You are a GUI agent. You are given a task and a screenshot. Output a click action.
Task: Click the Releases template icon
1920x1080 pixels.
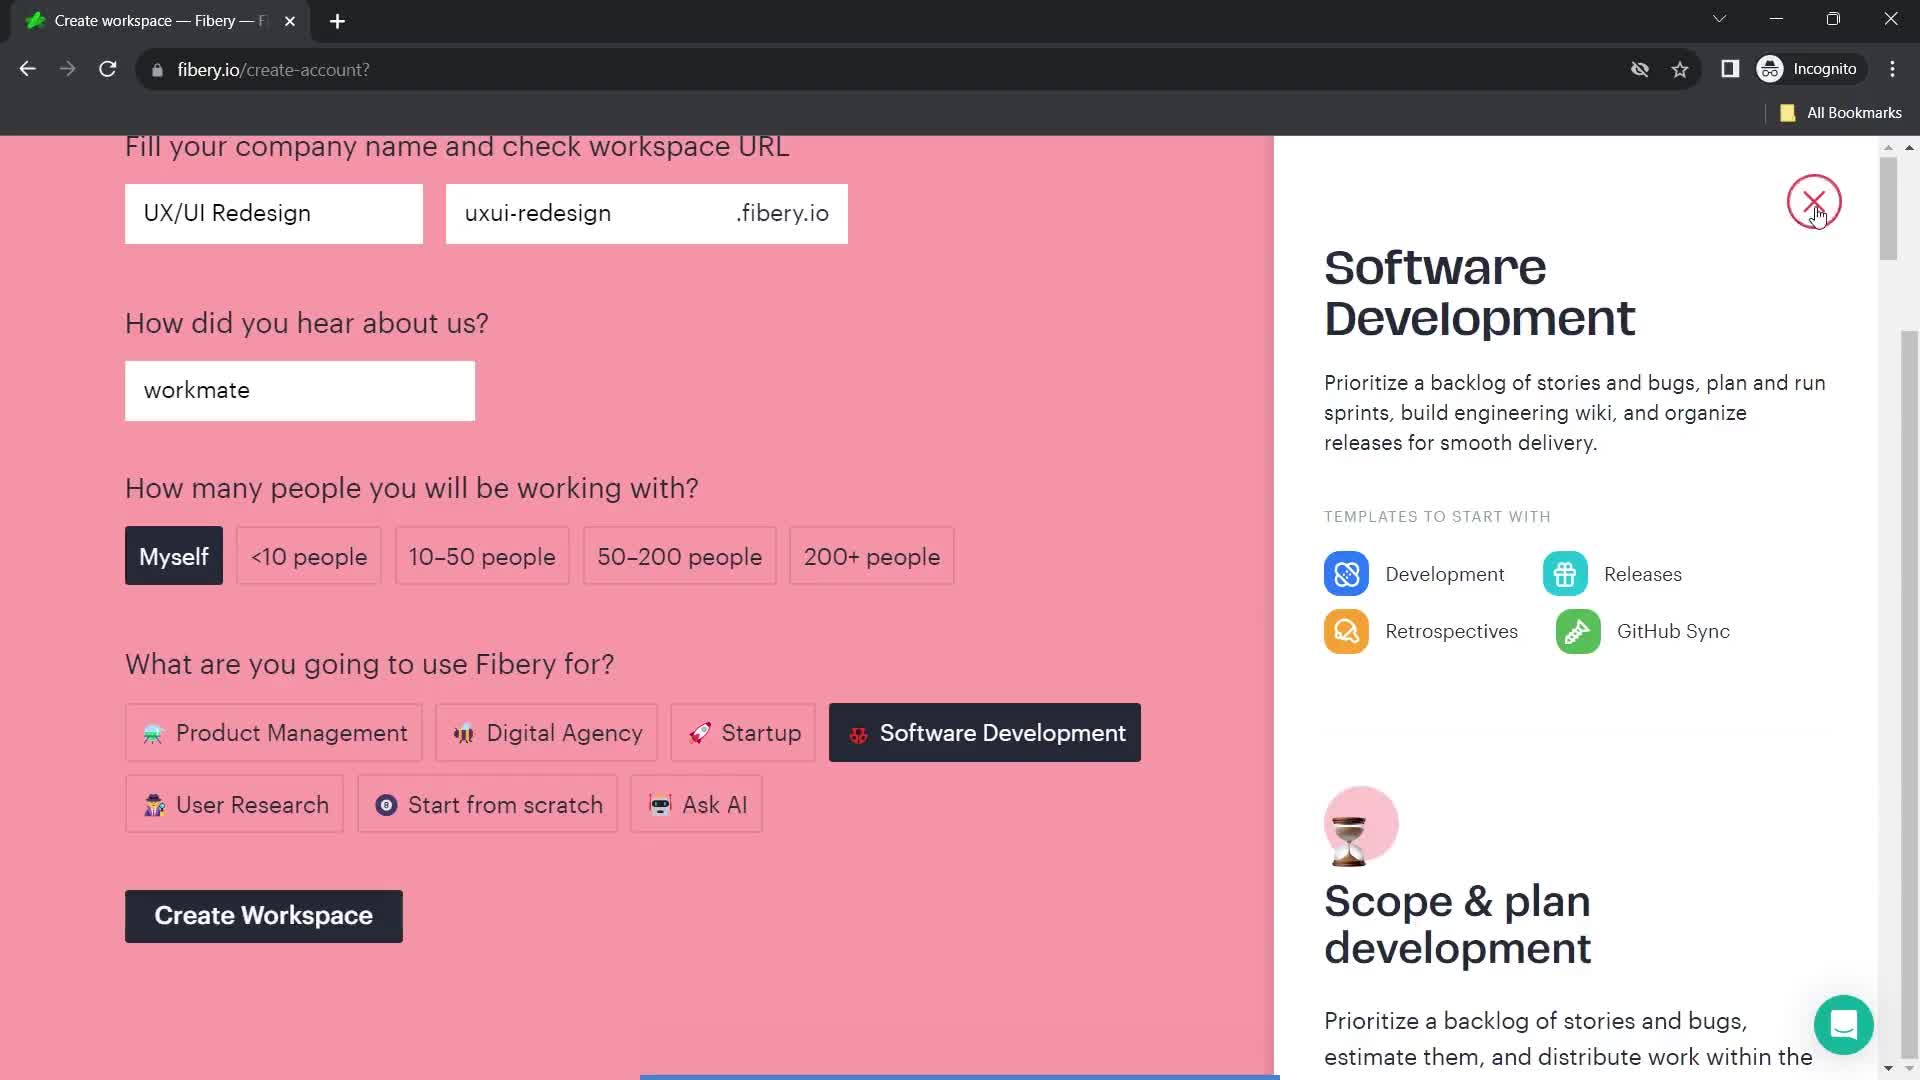click(1565, 574)
